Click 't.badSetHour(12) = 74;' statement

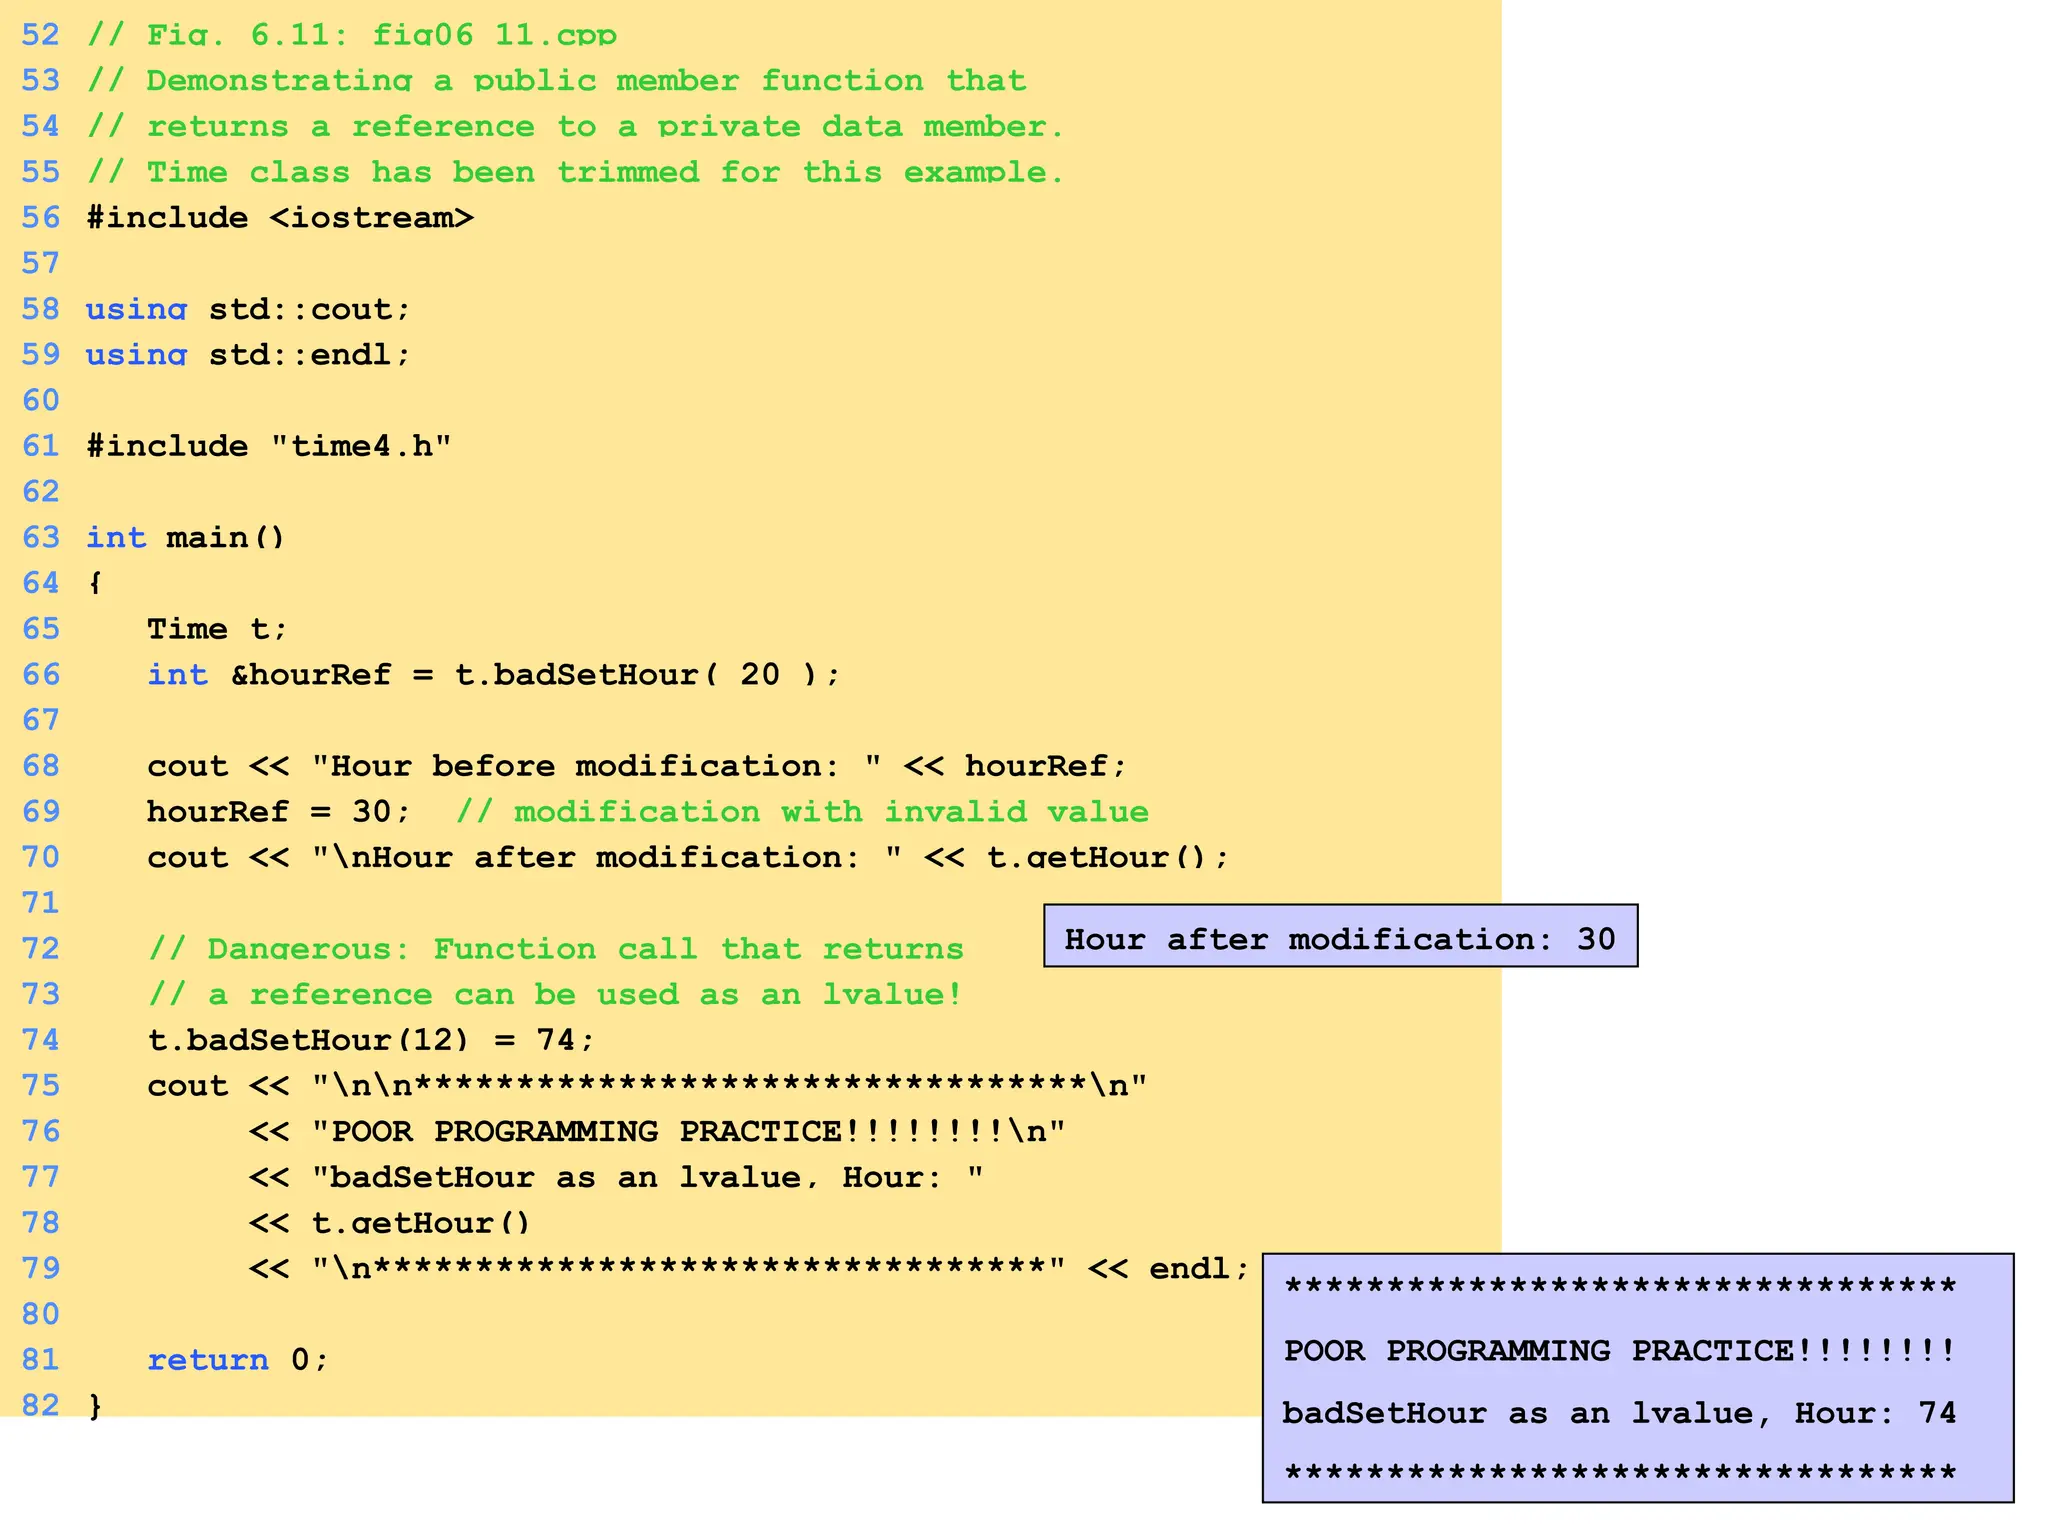click(371, 1040)
